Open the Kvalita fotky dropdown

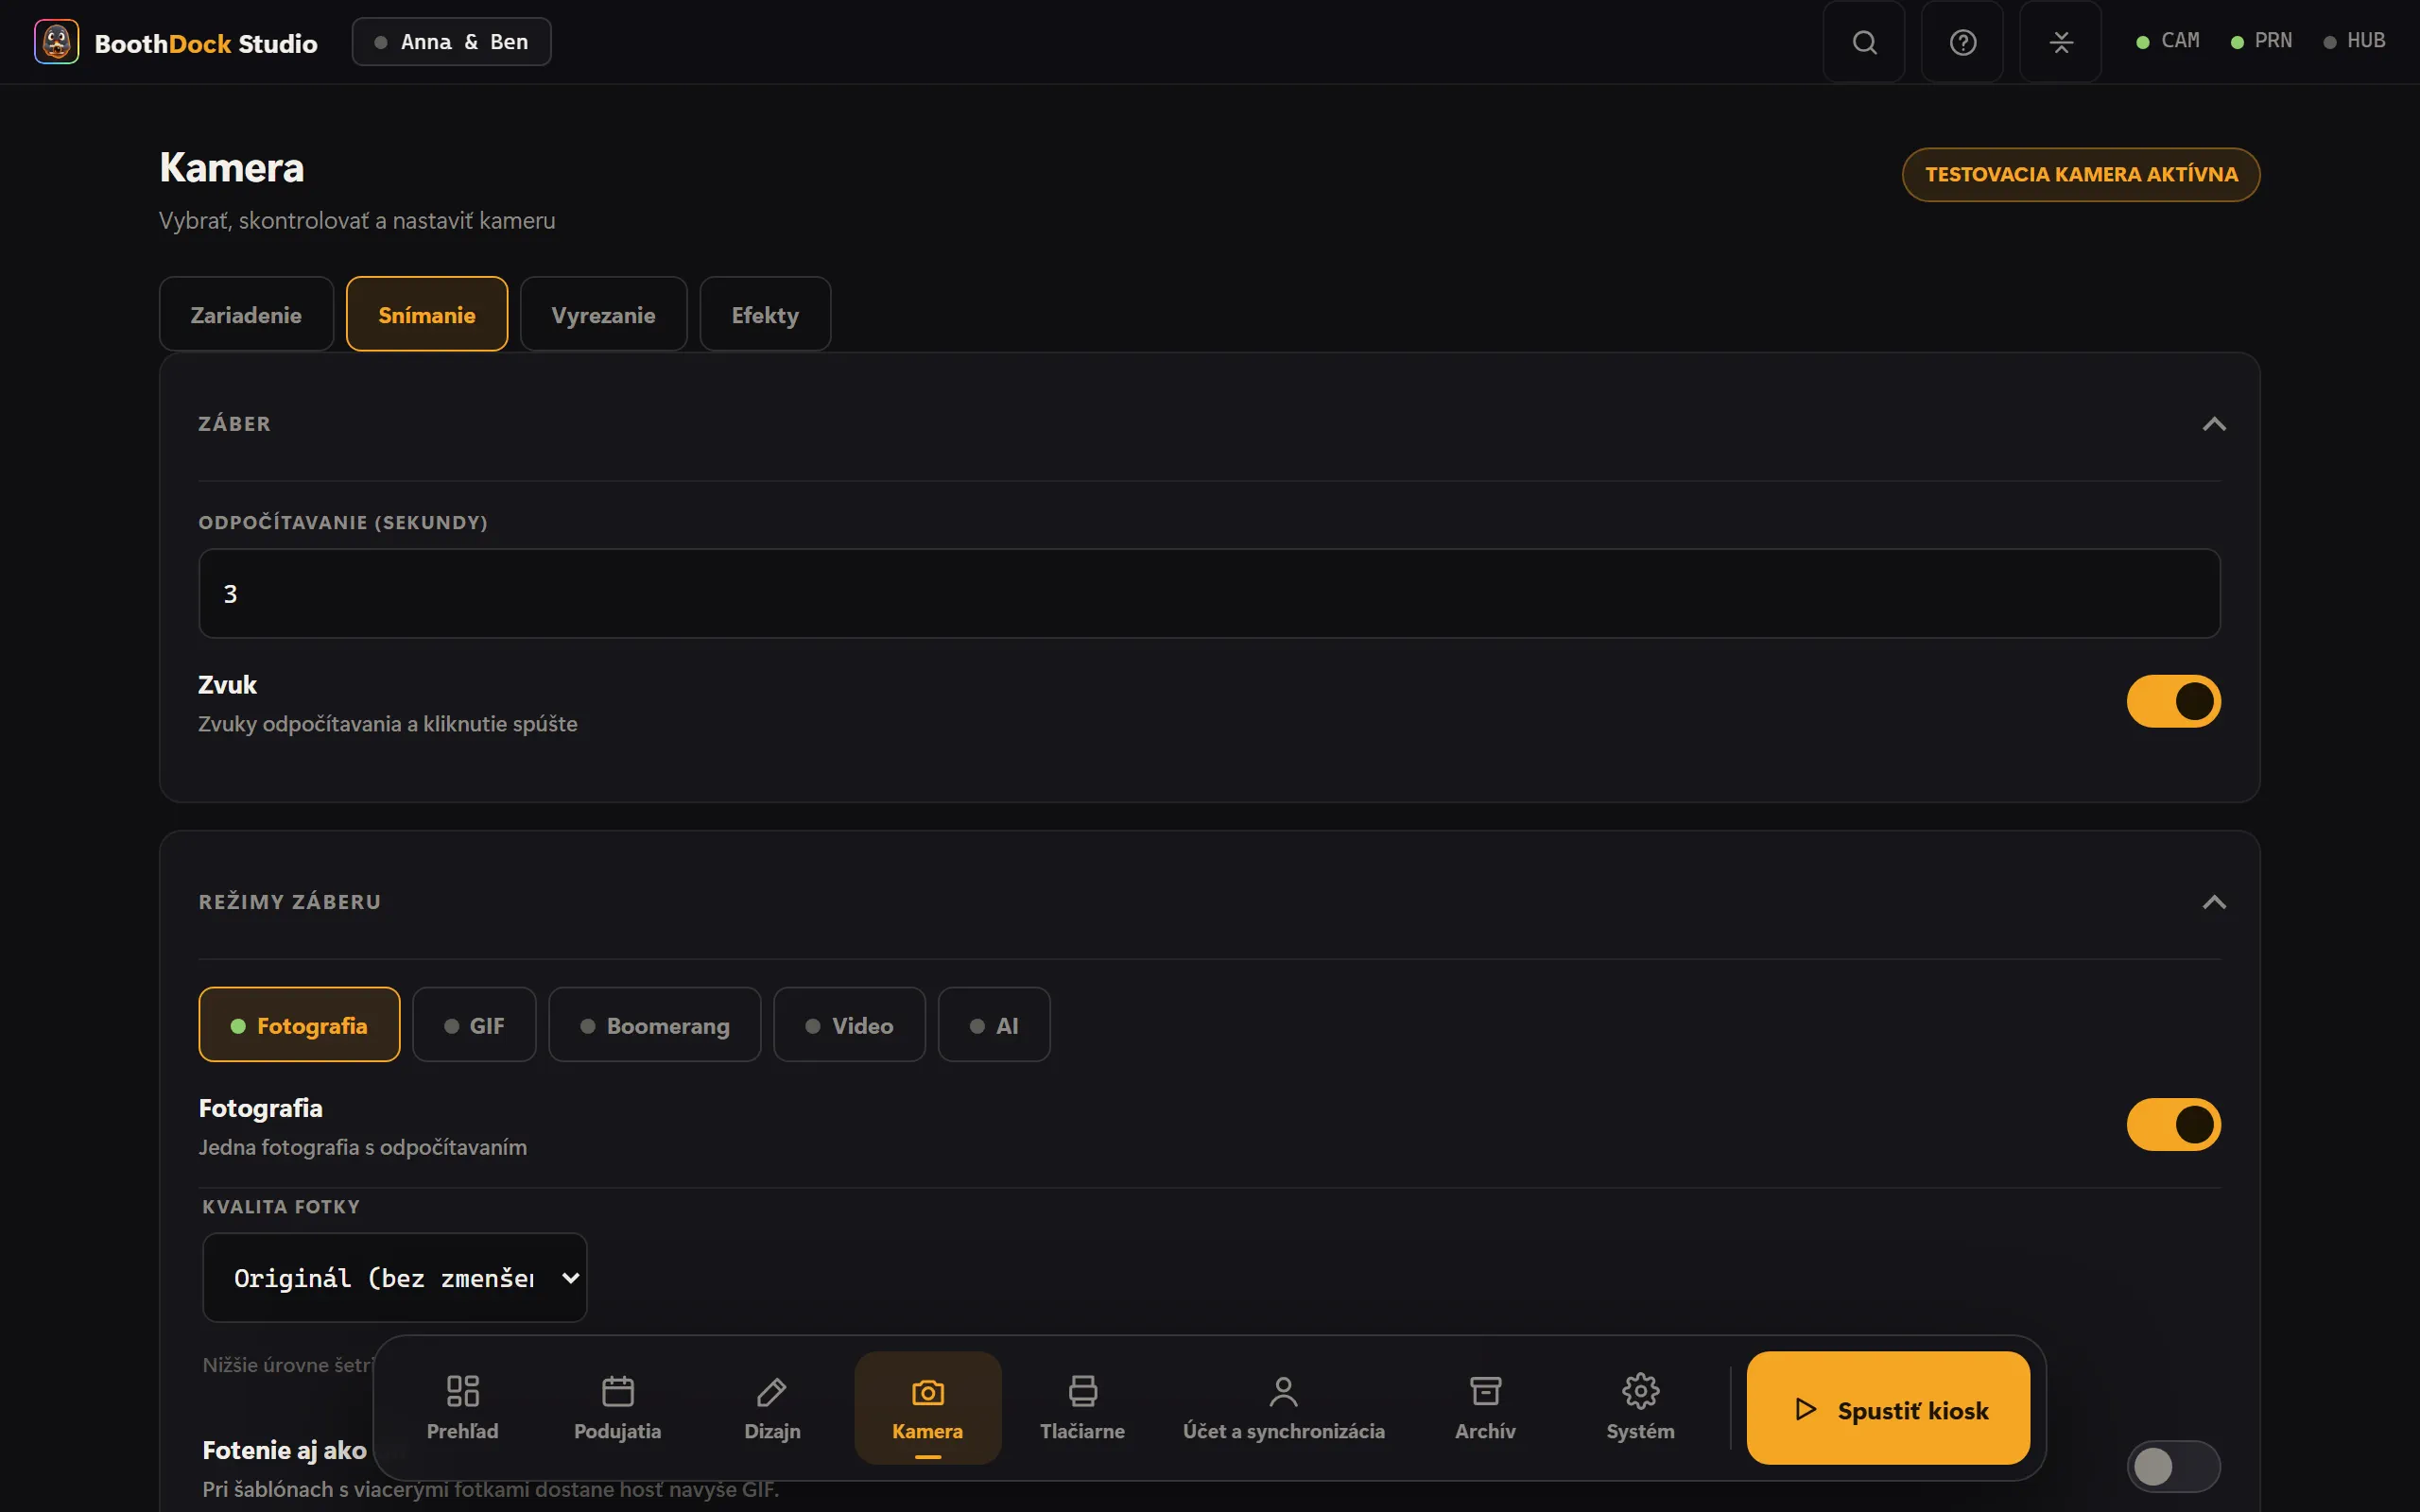(x=394, y=1277)
